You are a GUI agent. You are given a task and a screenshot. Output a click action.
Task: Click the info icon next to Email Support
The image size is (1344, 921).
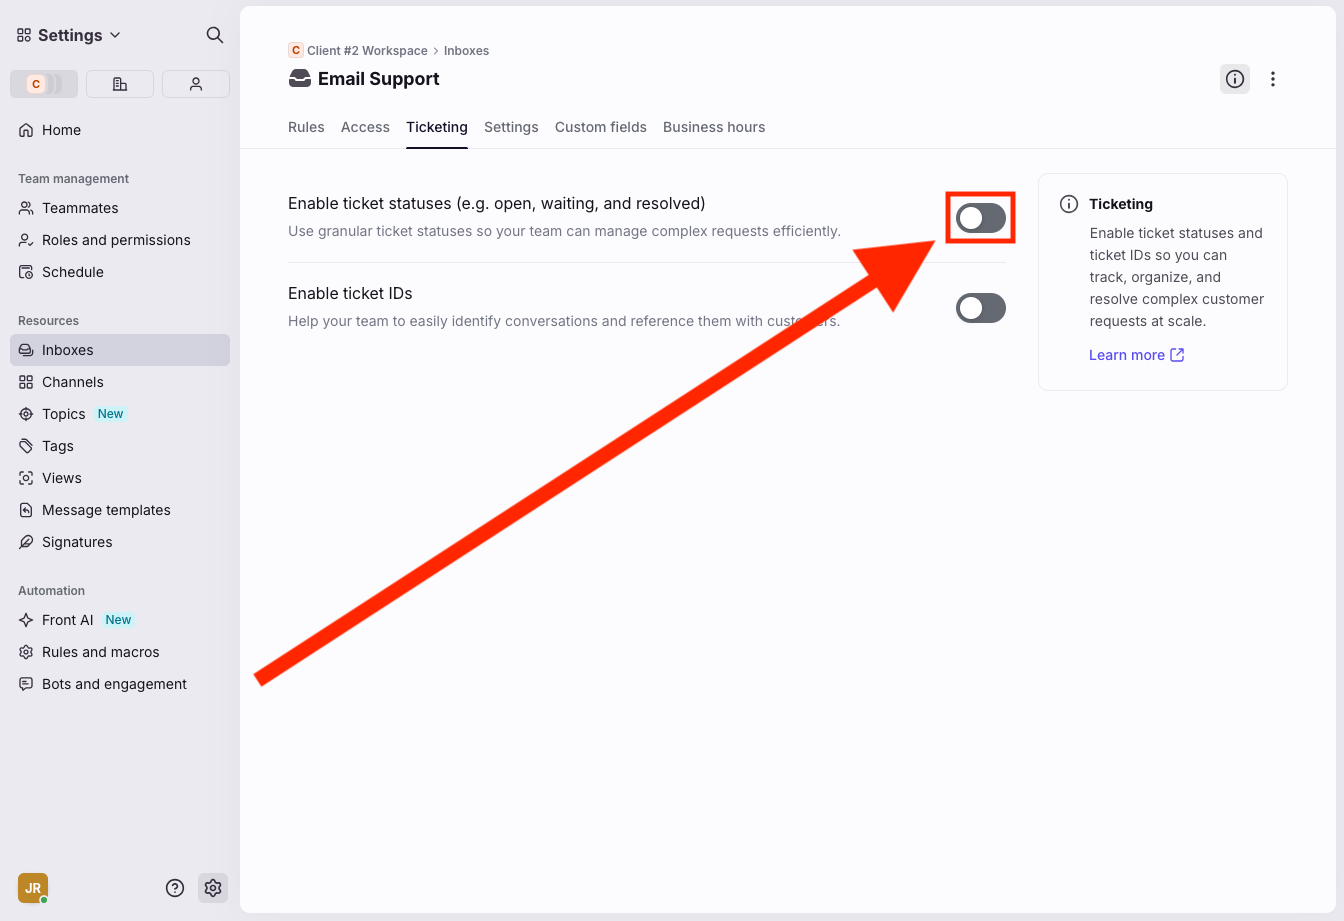pos(1235,79)
